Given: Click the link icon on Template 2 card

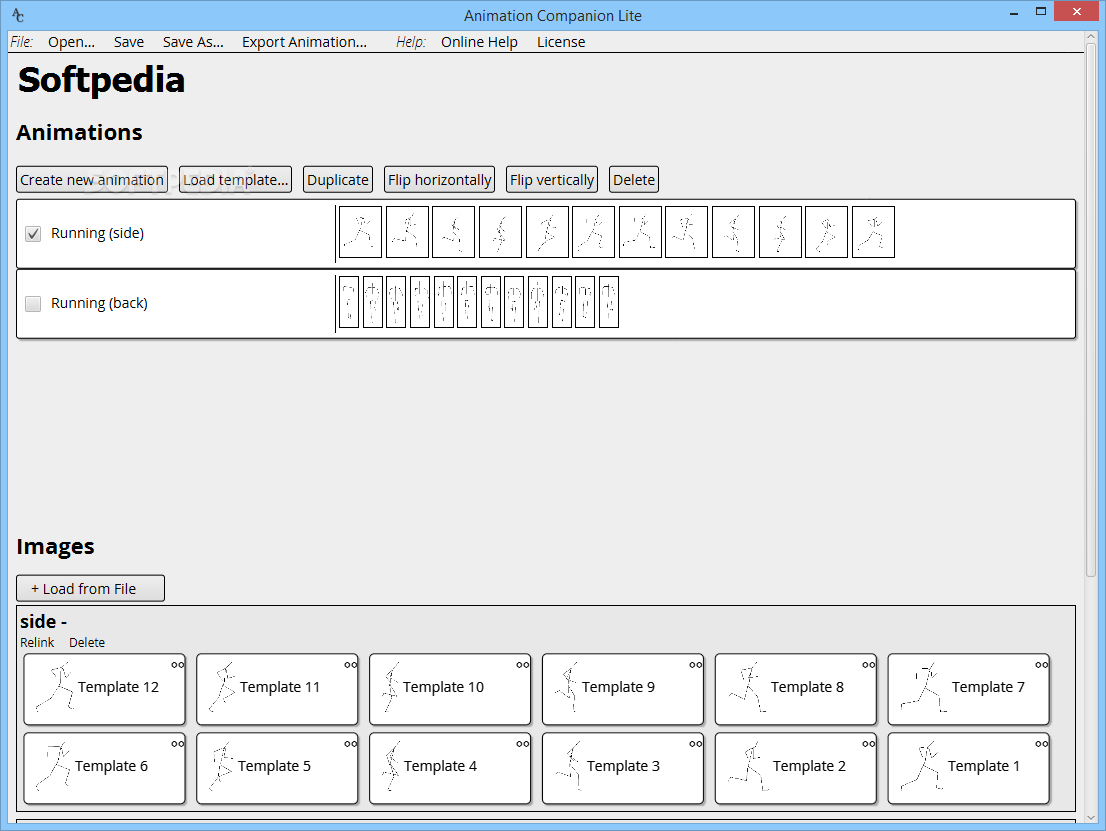Looking at the screenshot, I should [x=868, y=744].
